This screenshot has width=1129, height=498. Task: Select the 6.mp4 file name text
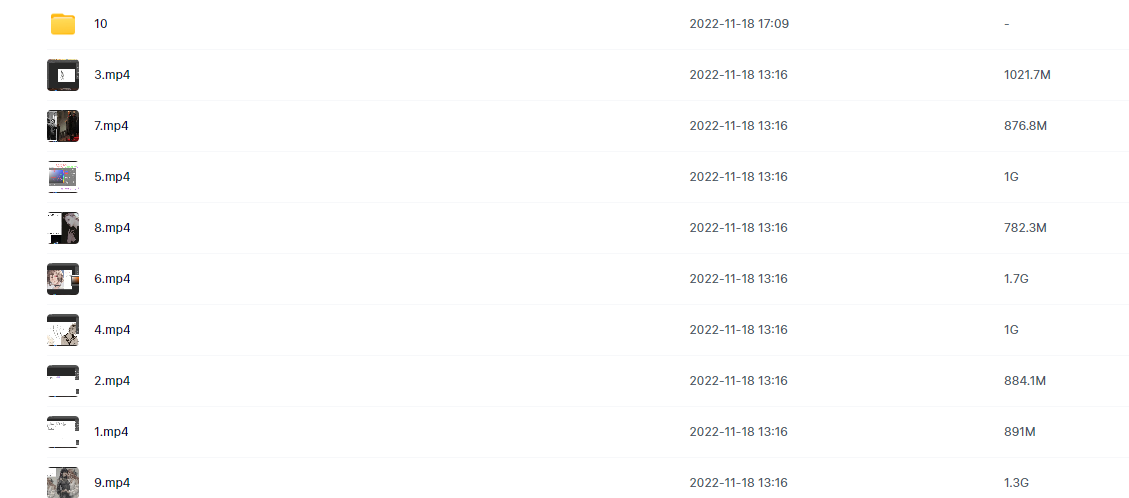112,279
